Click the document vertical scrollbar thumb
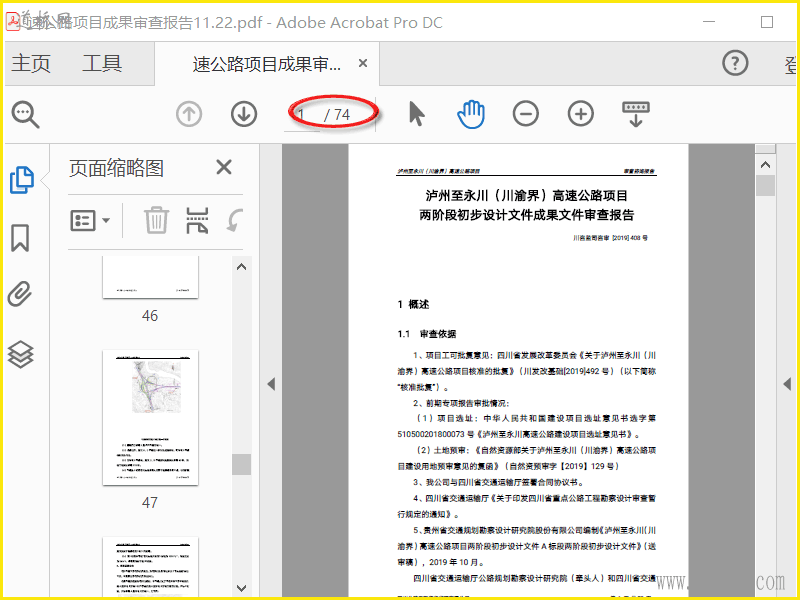This screenshot has height=600, width=800. click(x=765, y=186)
